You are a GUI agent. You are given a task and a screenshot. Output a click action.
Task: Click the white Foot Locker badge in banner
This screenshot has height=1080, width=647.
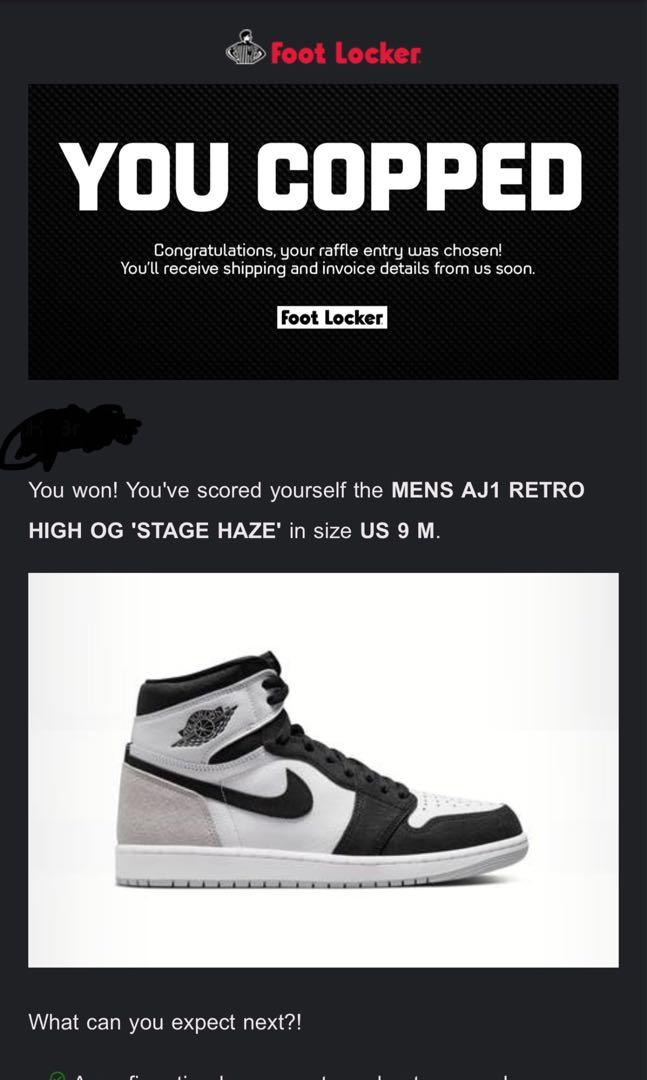click(332, 318)
